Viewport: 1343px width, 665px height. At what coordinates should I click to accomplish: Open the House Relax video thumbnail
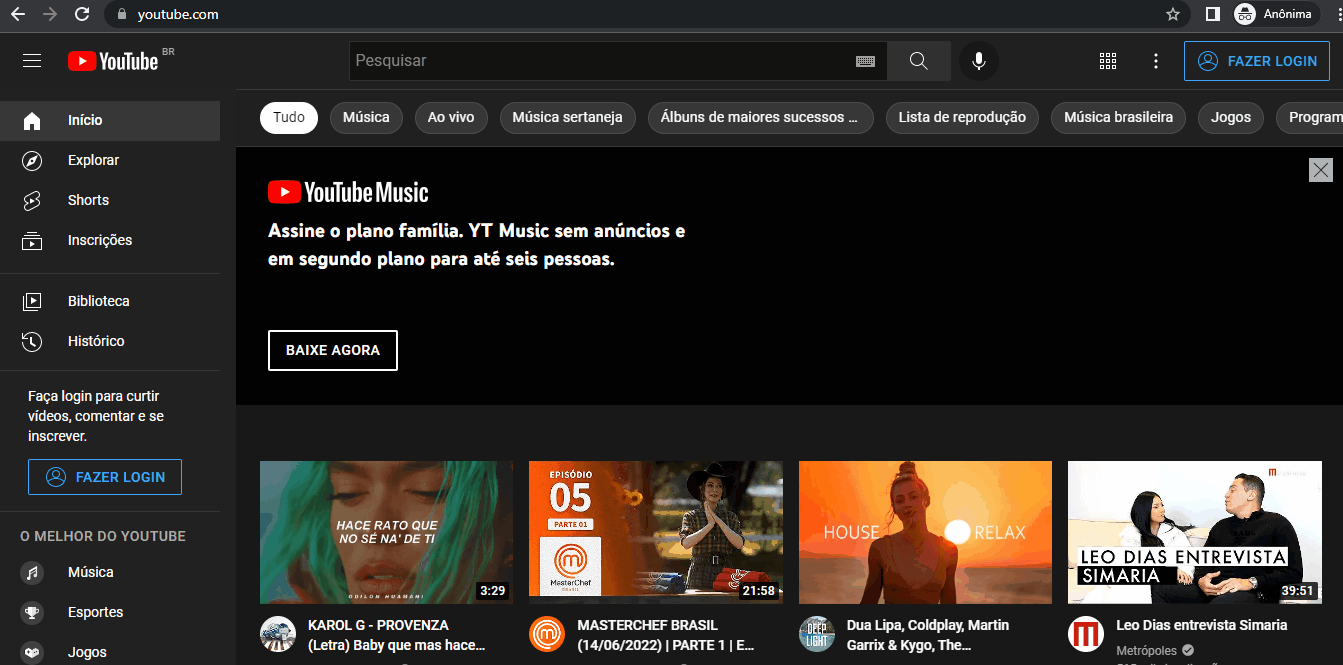(x=925, y=532)
